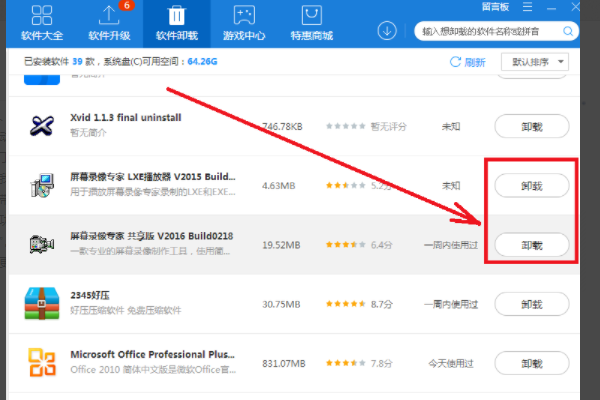Select the 屏幕录像专家 LXE播放器 V2015 title
The image size is (600, 400).
click(x=152, y=177)
